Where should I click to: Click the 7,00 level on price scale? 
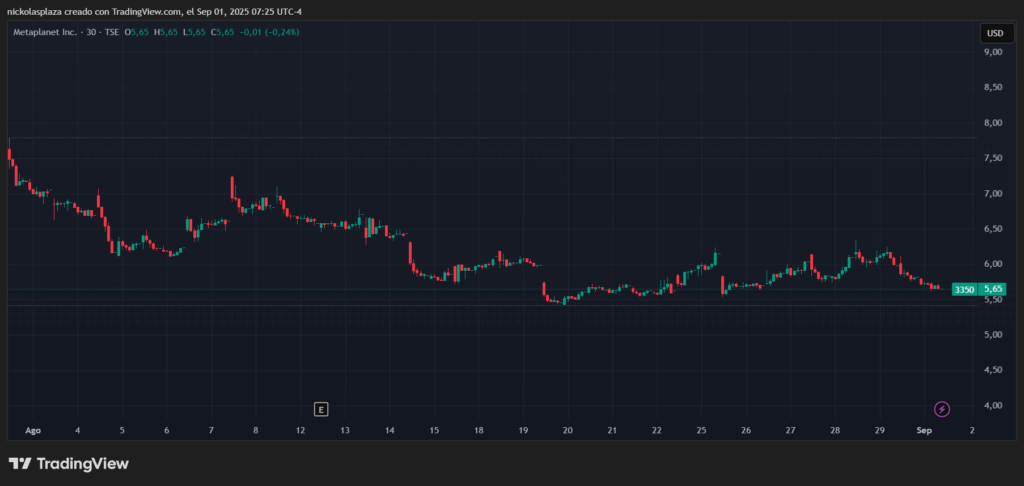(x=993, y=193)
